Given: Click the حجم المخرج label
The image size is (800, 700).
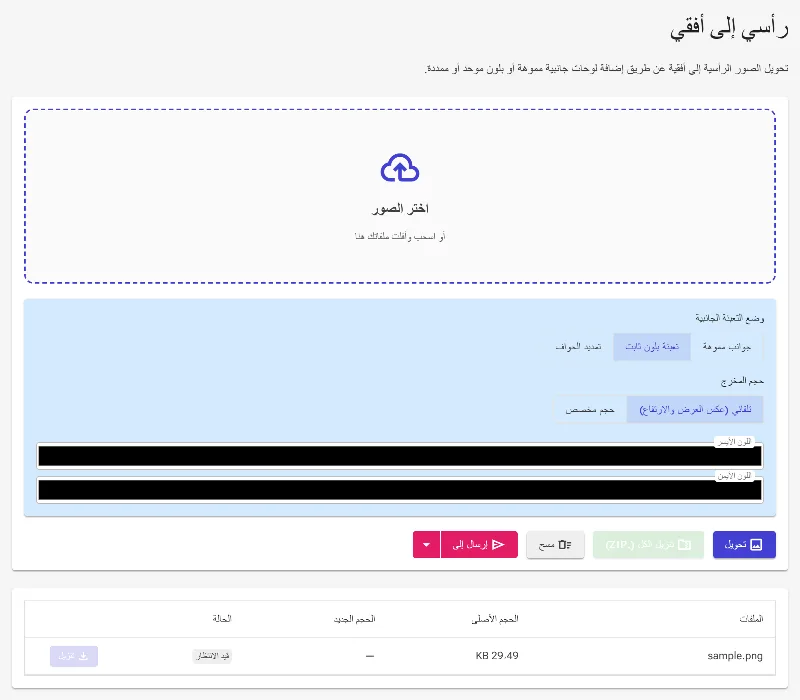Looking at the screenshot, I should (x=742, y=381).
